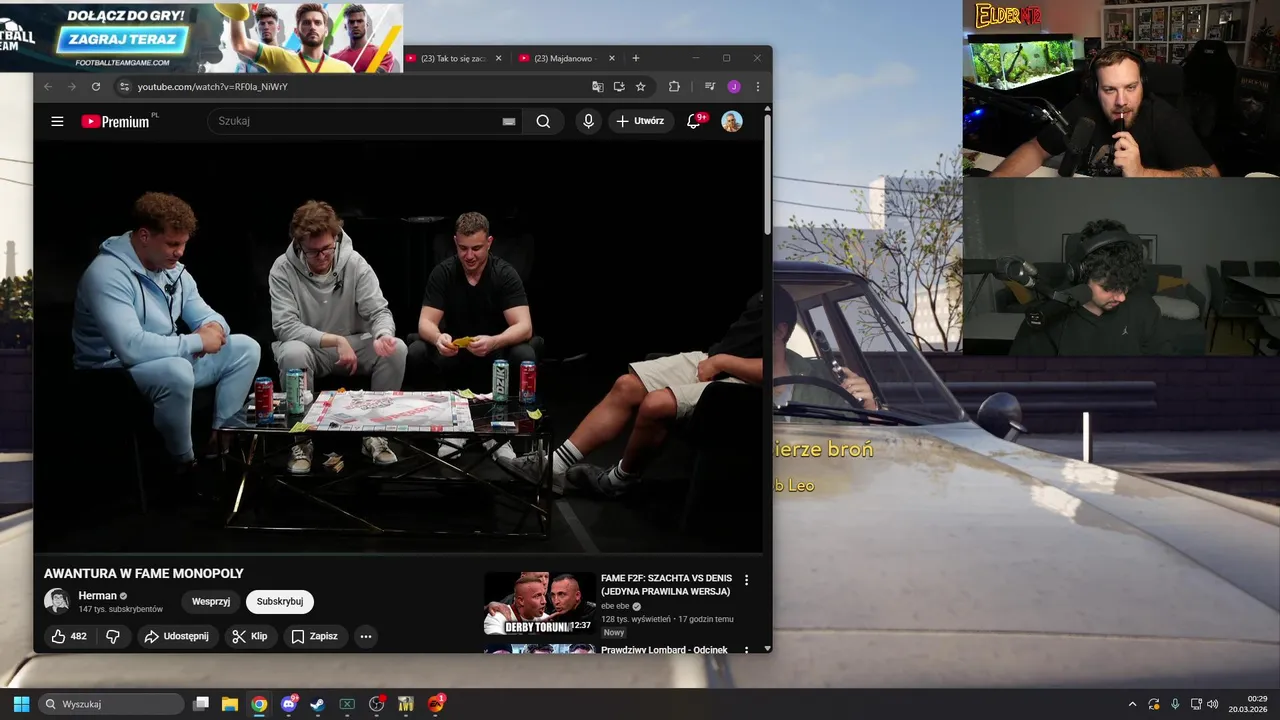View site information icon beside URL
The image size is (1280, 720).
click(x=124, y=87)
